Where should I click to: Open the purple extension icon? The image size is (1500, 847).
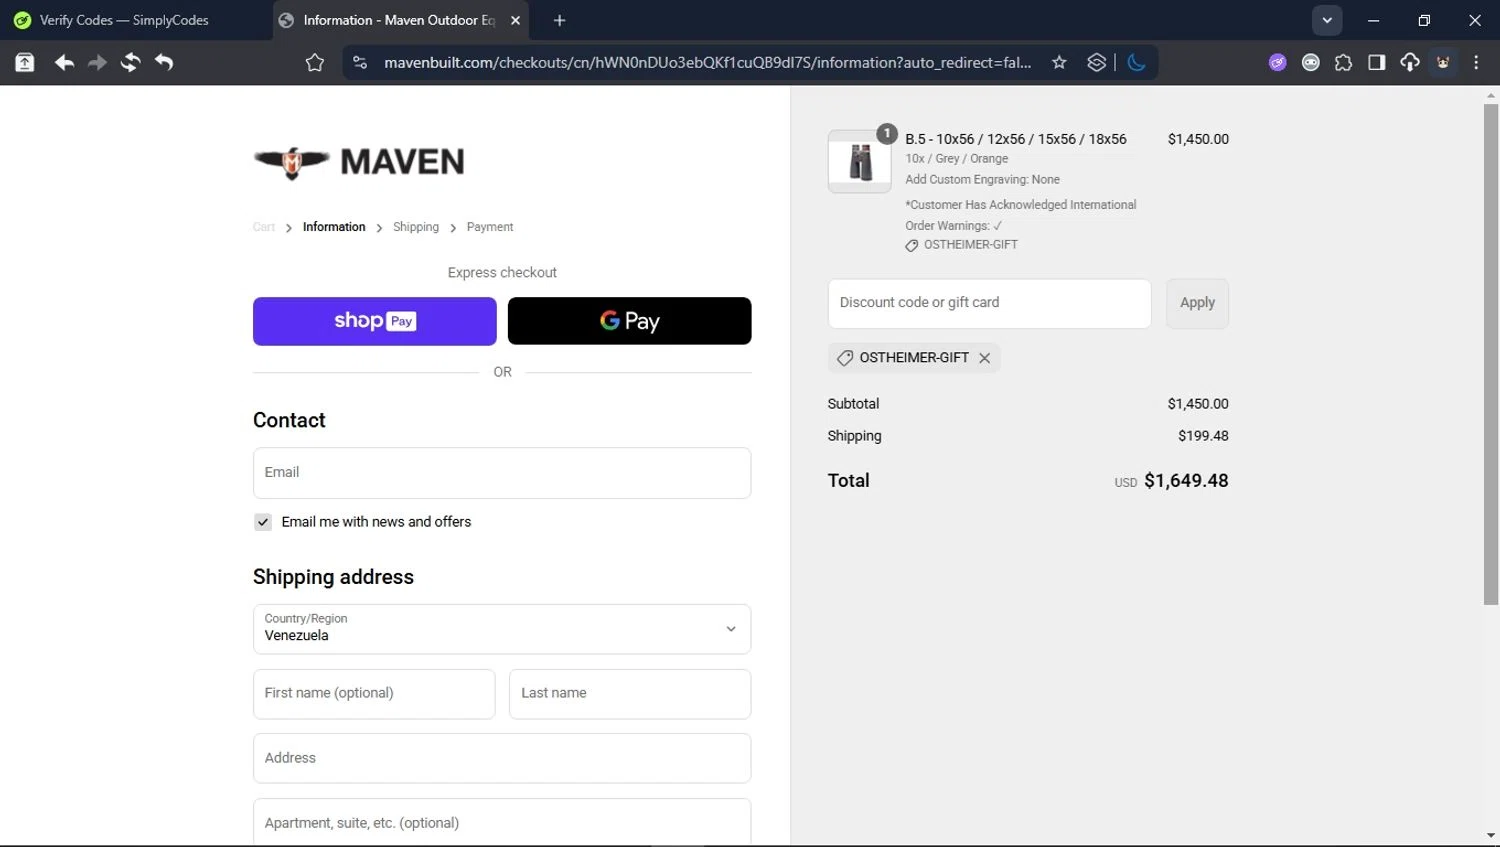coord(1277,62)
